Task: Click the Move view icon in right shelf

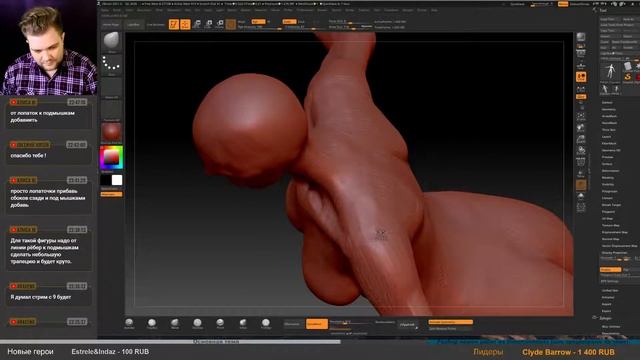Action: click(581, 128)
